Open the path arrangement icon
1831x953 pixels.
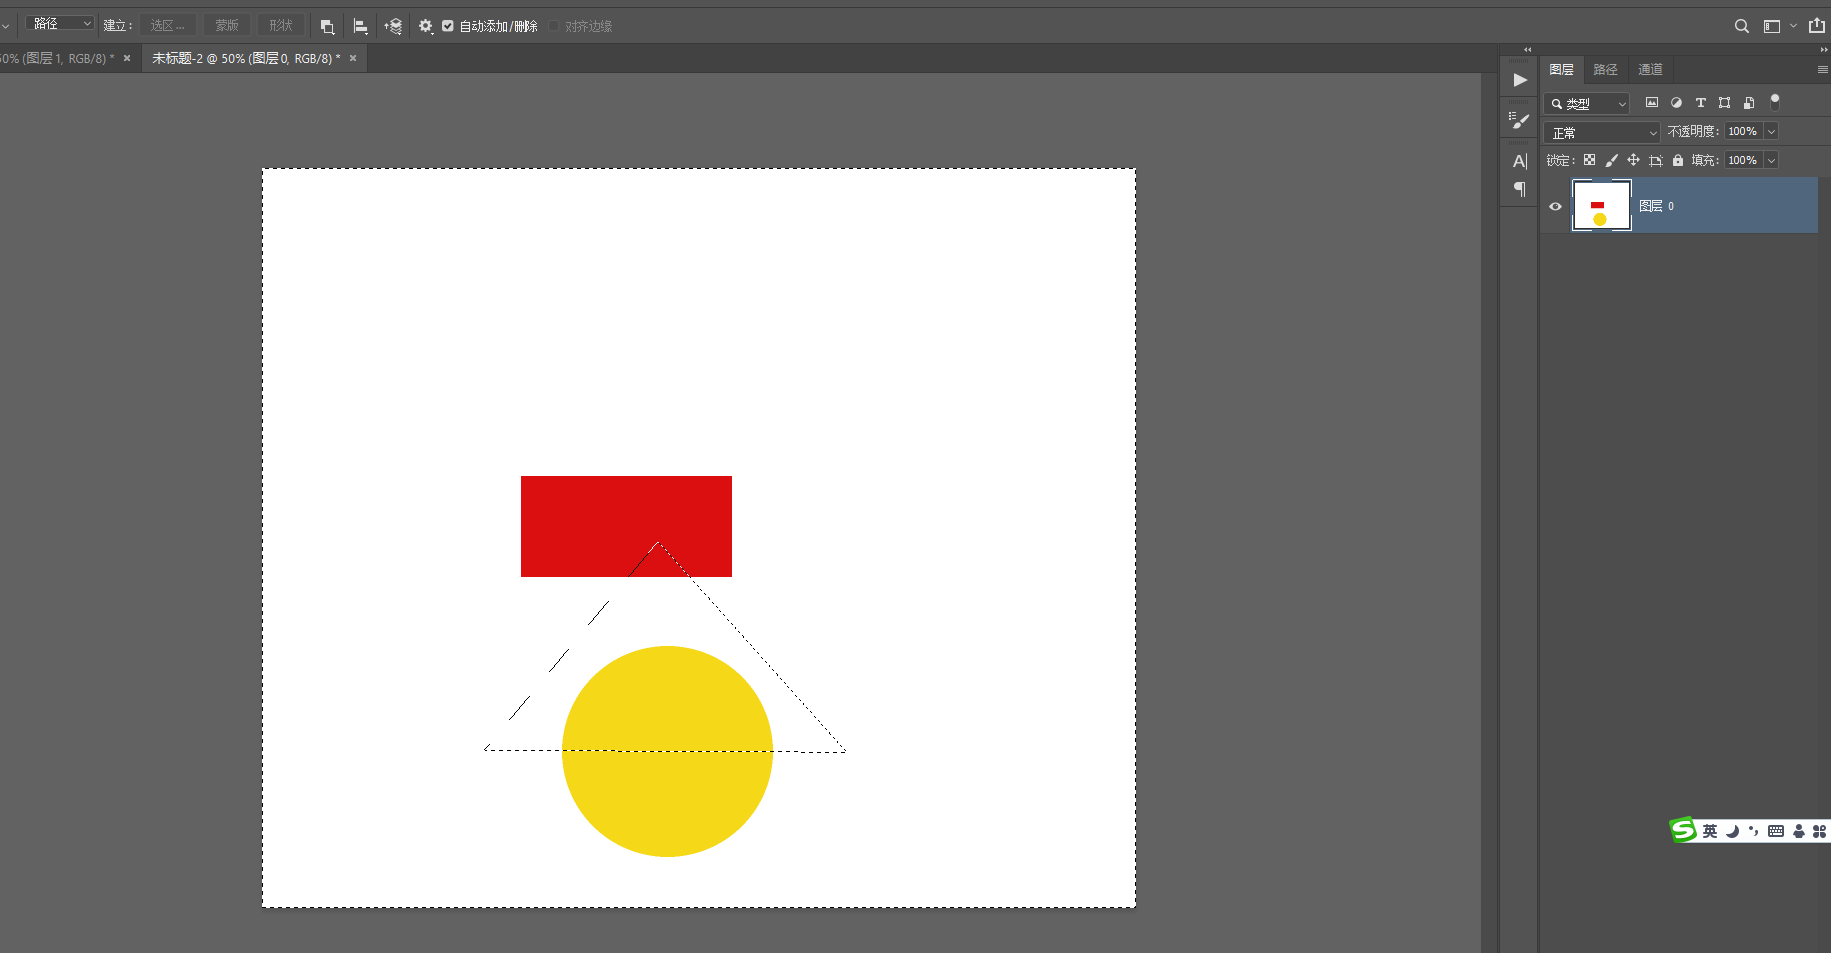(x=393, y=26)
